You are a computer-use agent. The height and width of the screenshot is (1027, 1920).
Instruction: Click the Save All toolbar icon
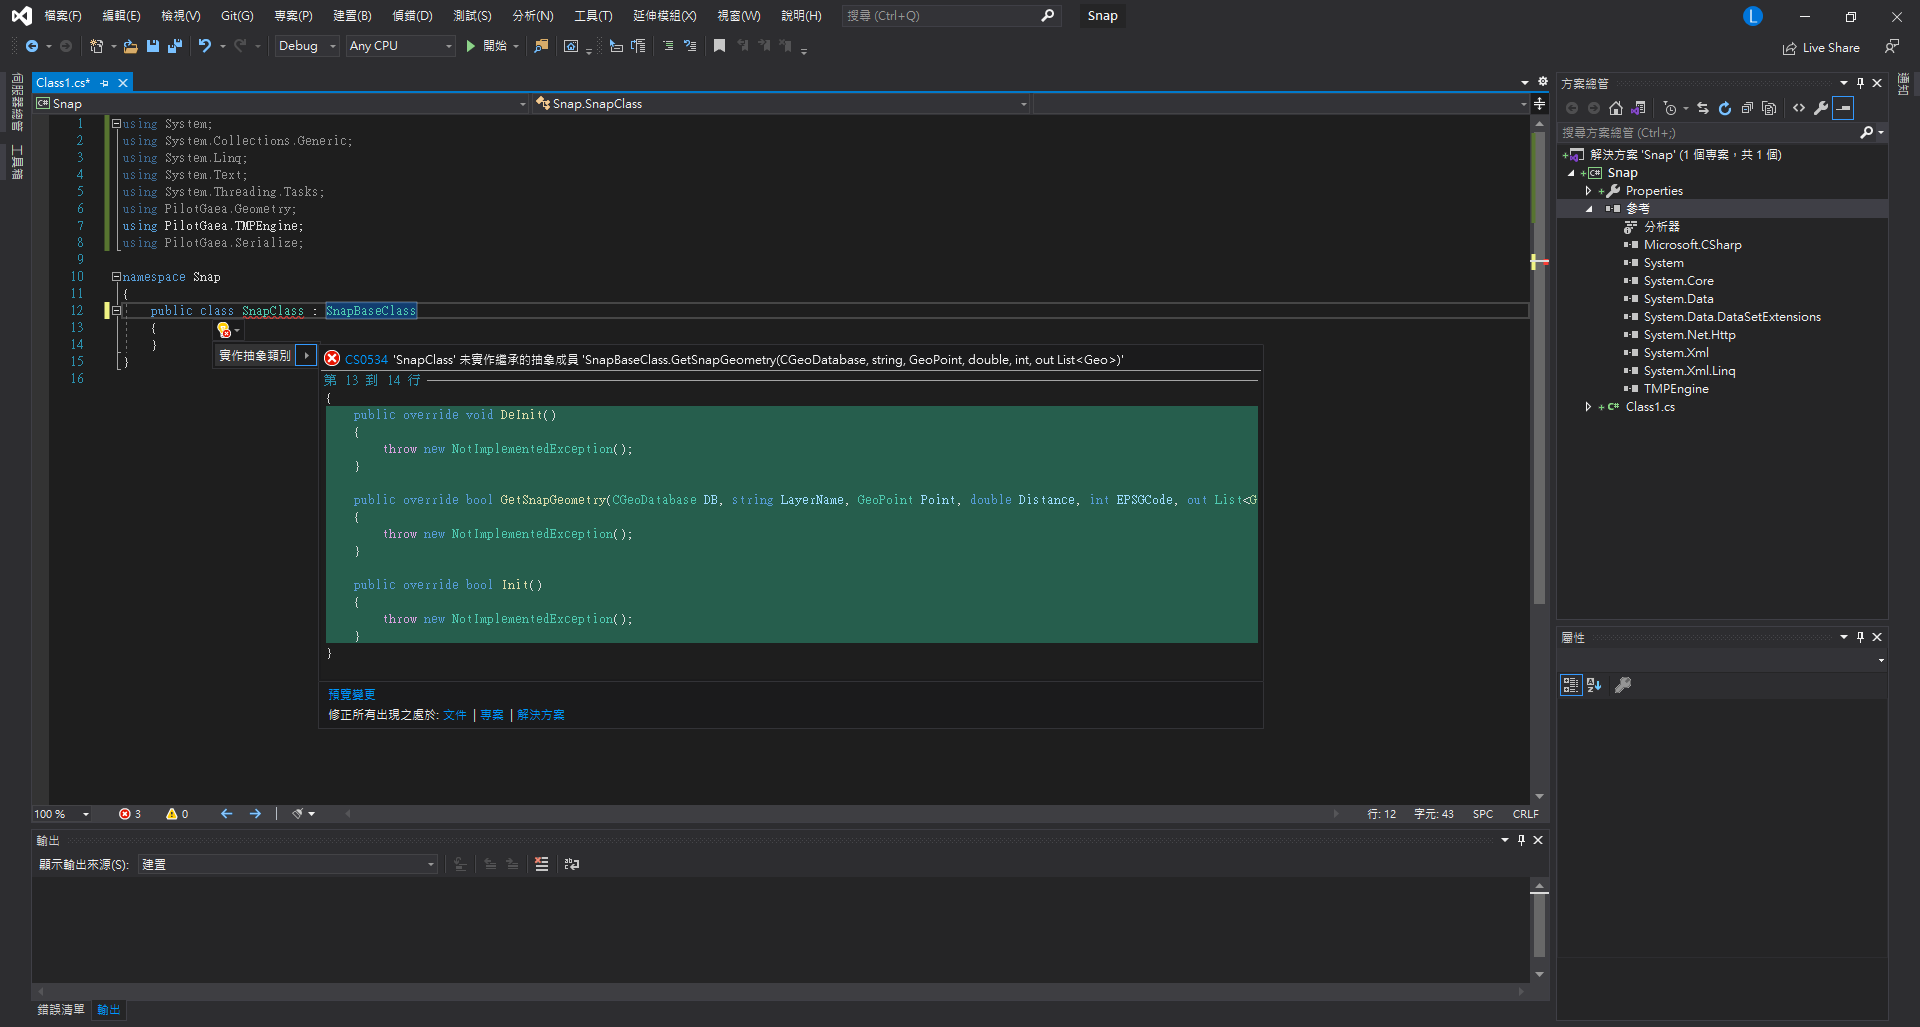pyautogui.click(x=175, y=46)
